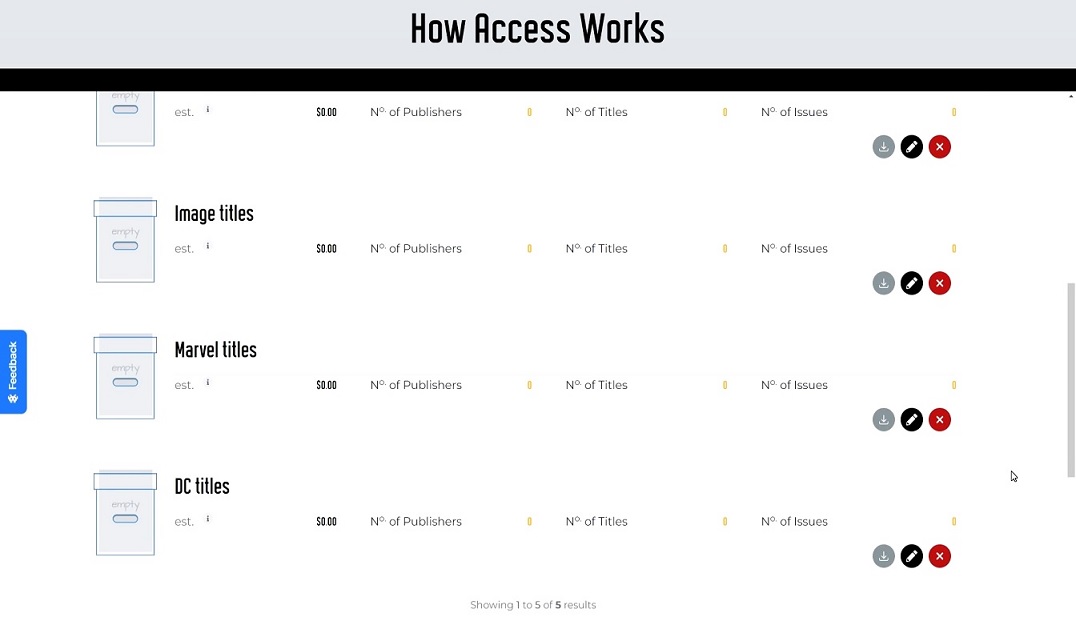Edit the Image titles box
1076x637 pixels.
[911, 284]
